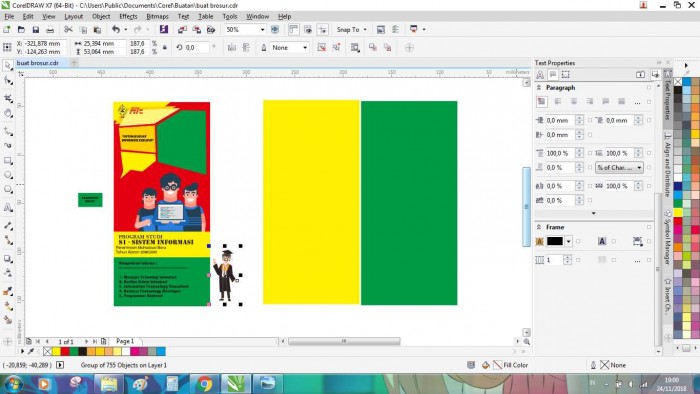Screen dimensions: 700x394
Task: Click the Open file icon
Action: tap(21, 29)
